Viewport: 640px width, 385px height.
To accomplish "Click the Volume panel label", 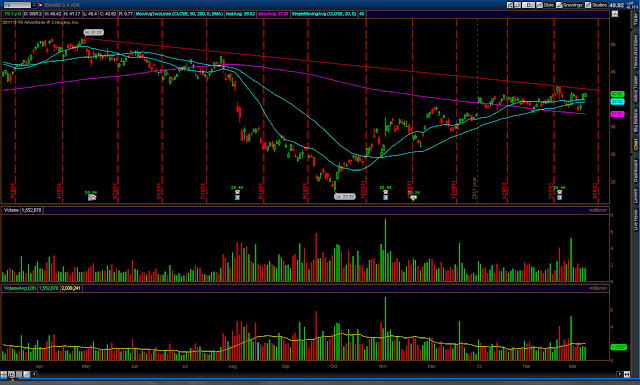I will click(x=11, y=210).
